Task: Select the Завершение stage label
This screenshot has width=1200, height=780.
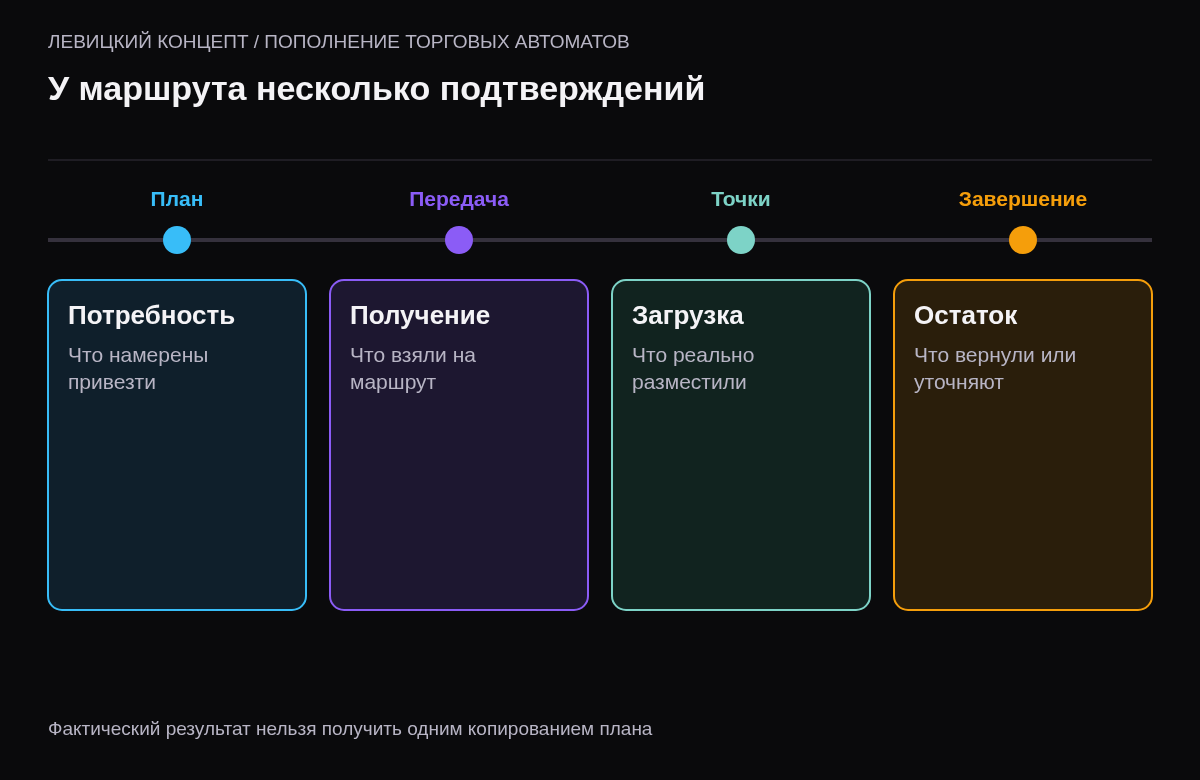Action: 1023,199
